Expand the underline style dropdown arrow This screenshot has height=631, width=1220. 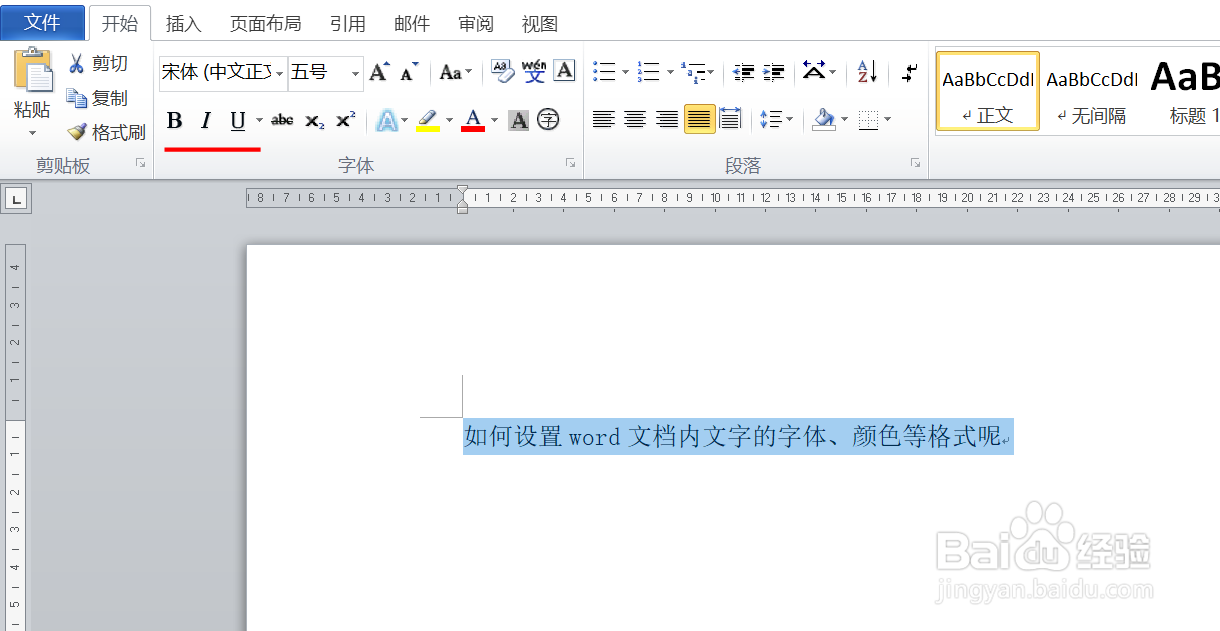pos(259,121)
